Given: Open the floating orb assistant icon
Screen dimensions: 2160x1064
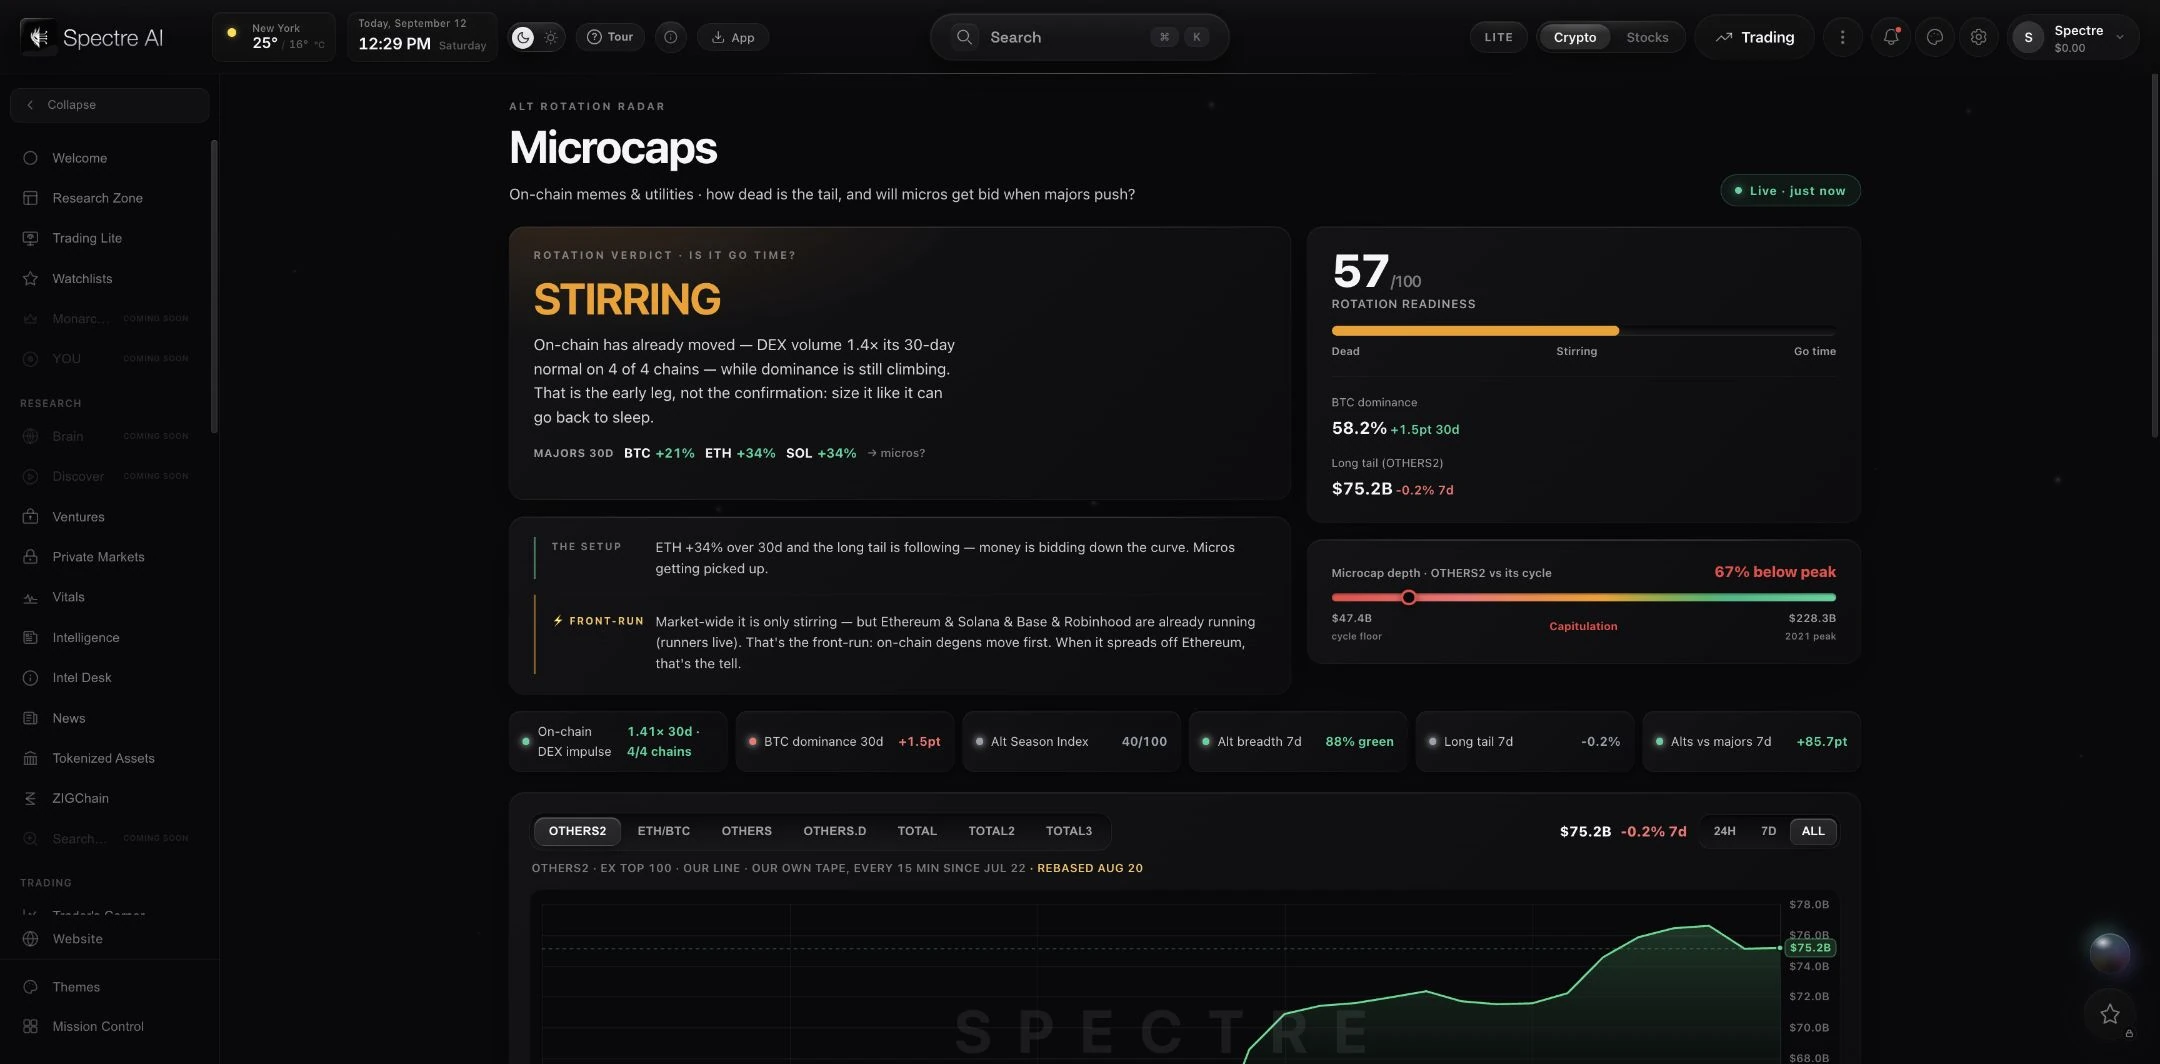Looking at the screenshot, I should pos(2110,953).
